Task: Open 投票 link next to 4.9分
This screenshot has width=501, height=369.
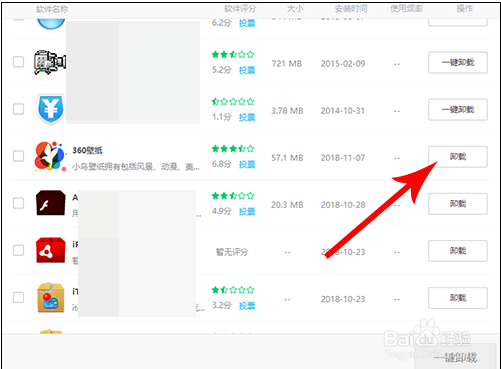Action: point(247,211)
